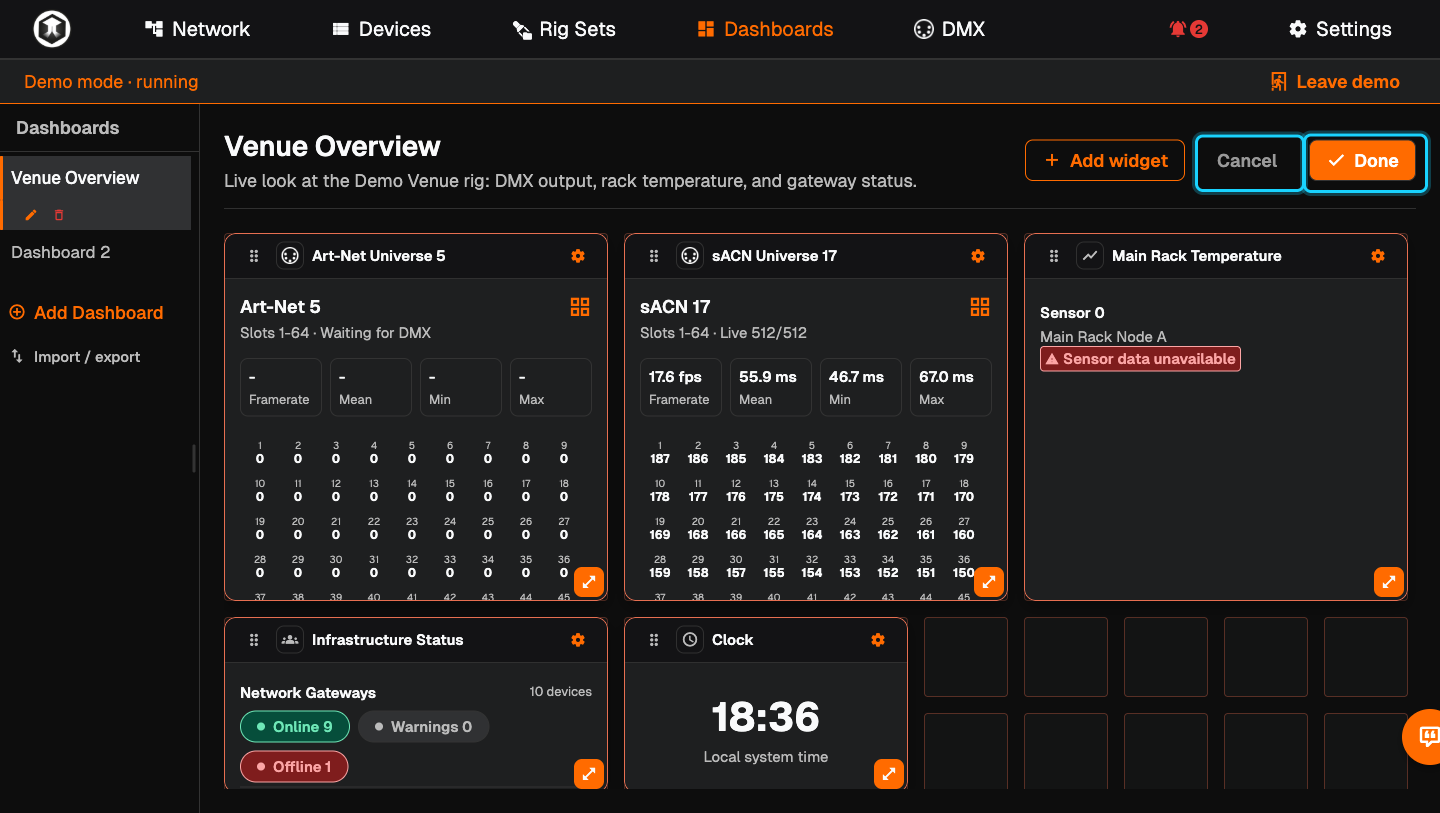Click Sensor data unavailable warning
The height and width of the screenshot is (813, 1440).
[x=1140, y=359]
